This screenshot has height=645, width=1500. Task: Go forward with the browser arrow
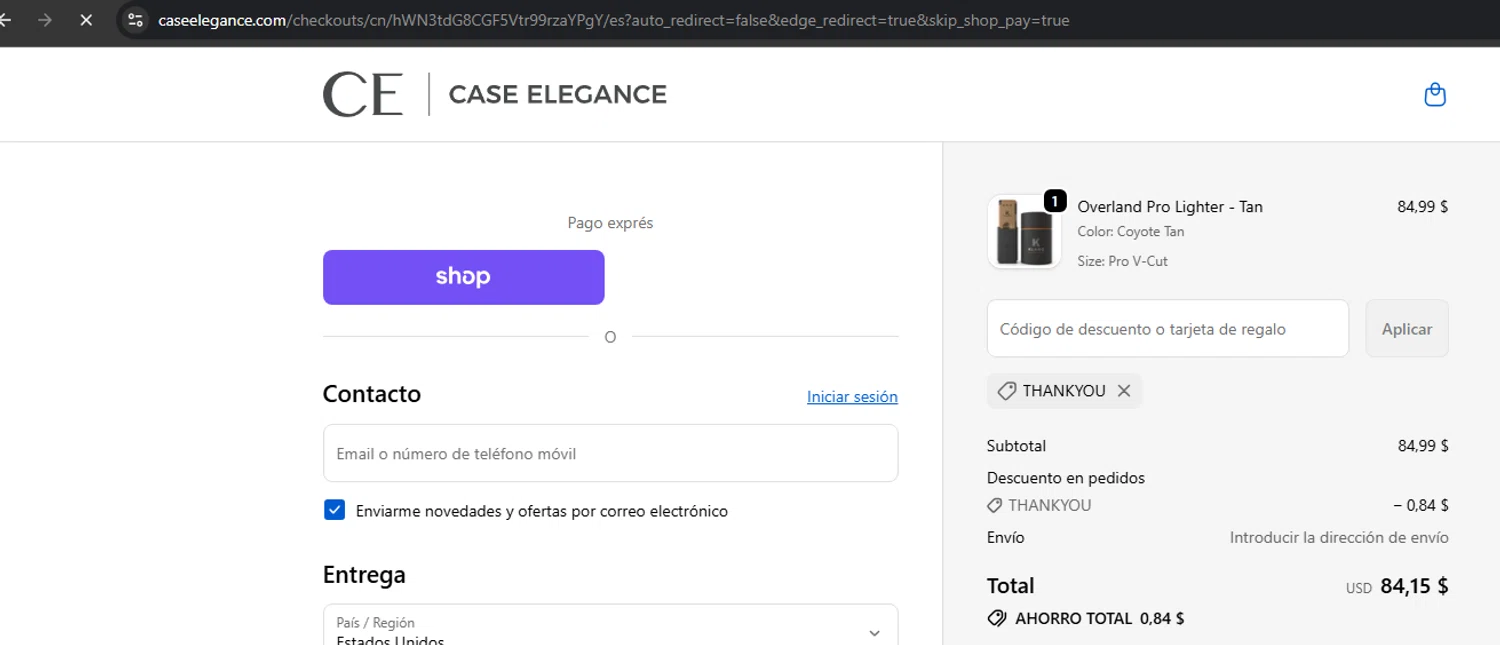(x=44, y=20)
